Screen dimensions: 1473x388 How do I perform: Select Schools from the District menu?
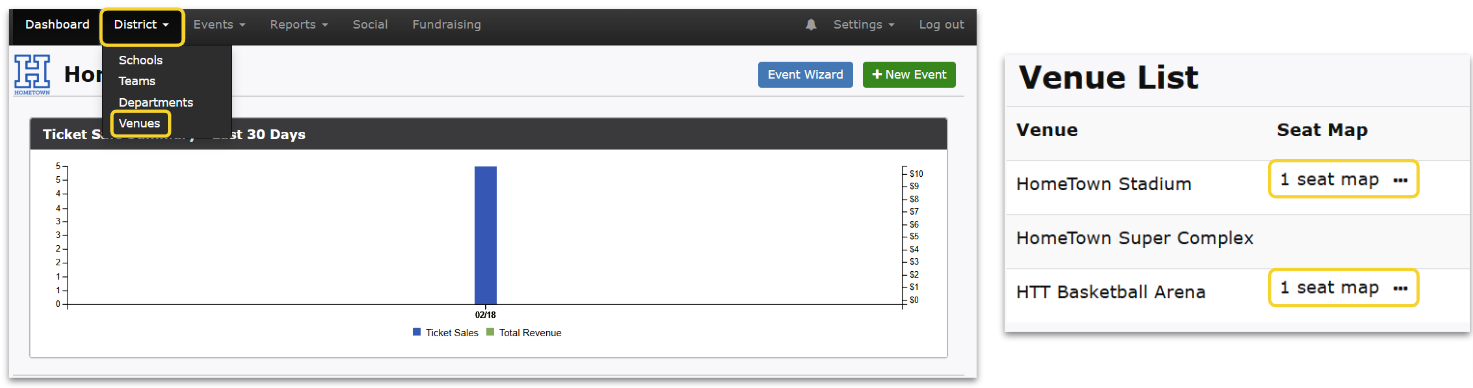coord(141,60)
